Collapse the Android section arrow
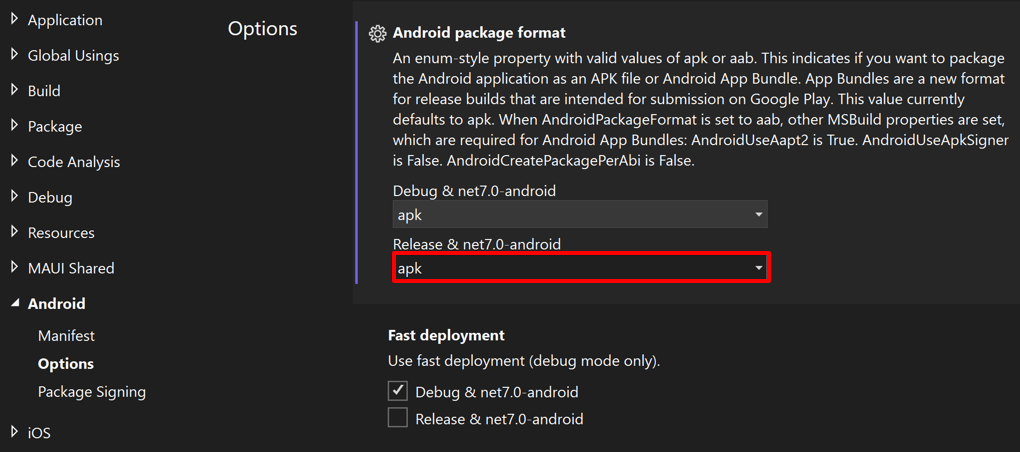The image size is (1020, 452). 15,303
